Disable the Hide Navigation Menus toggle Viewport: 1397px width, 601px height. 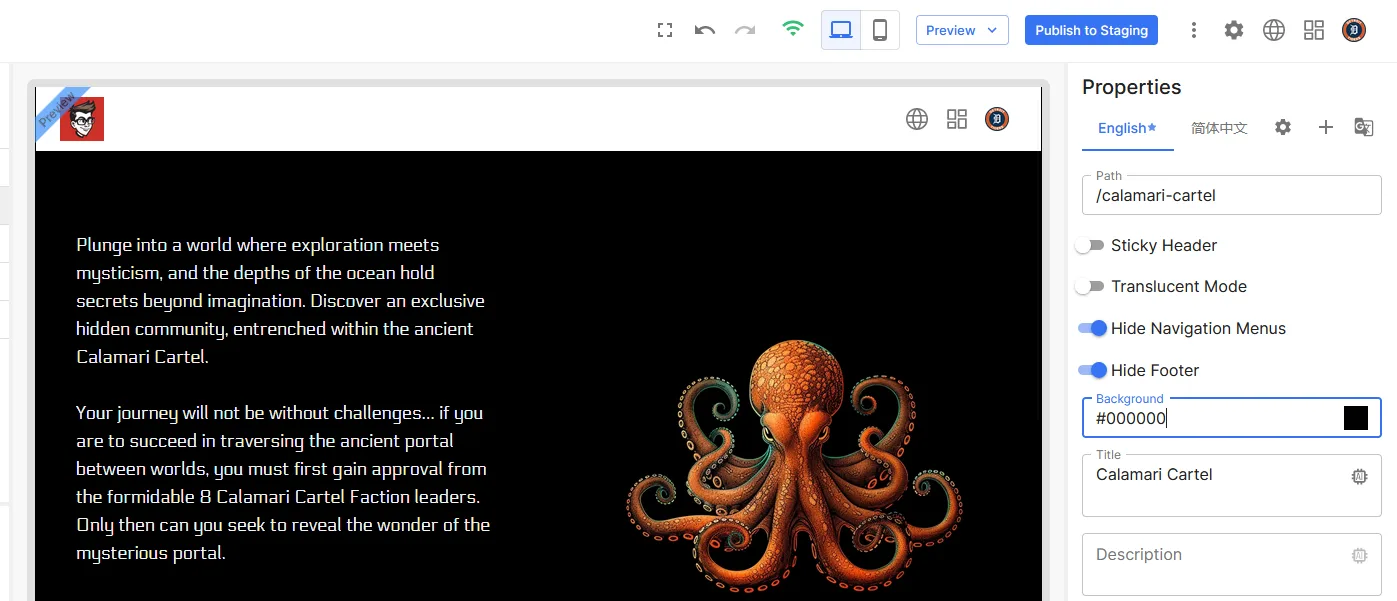pos(1092,328)
